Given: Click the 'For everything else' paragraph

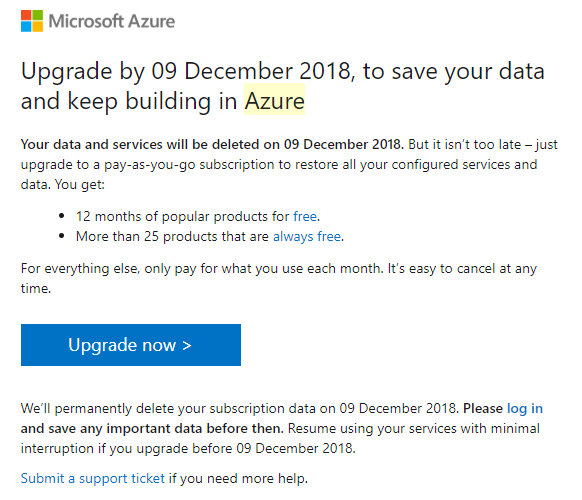Looking at the screenshot, I should [279, 278].
